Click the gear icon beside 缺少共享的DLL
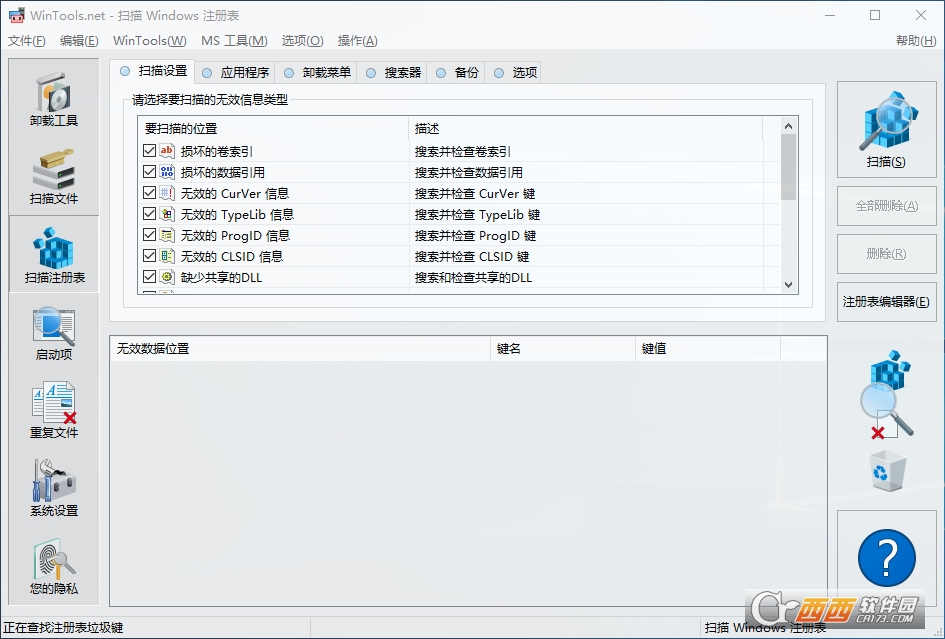 point(167,277)
